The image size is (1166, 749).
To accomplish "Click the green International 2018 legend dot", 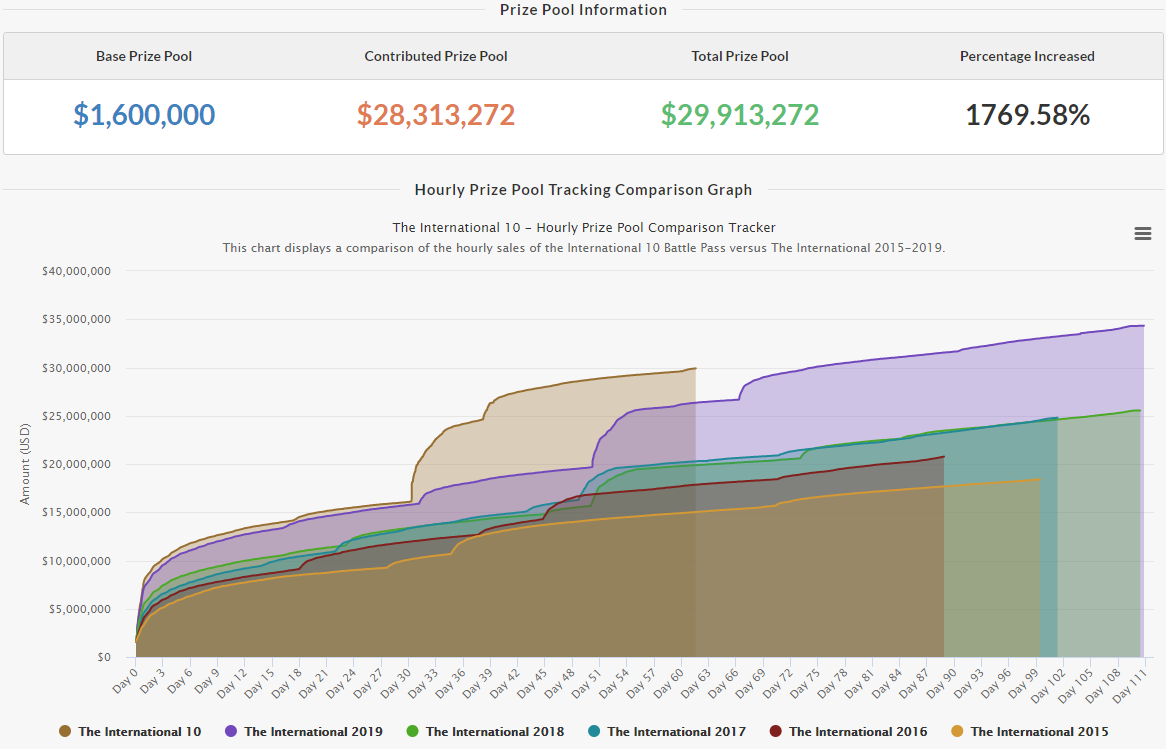I will click(x=412, y=731).
